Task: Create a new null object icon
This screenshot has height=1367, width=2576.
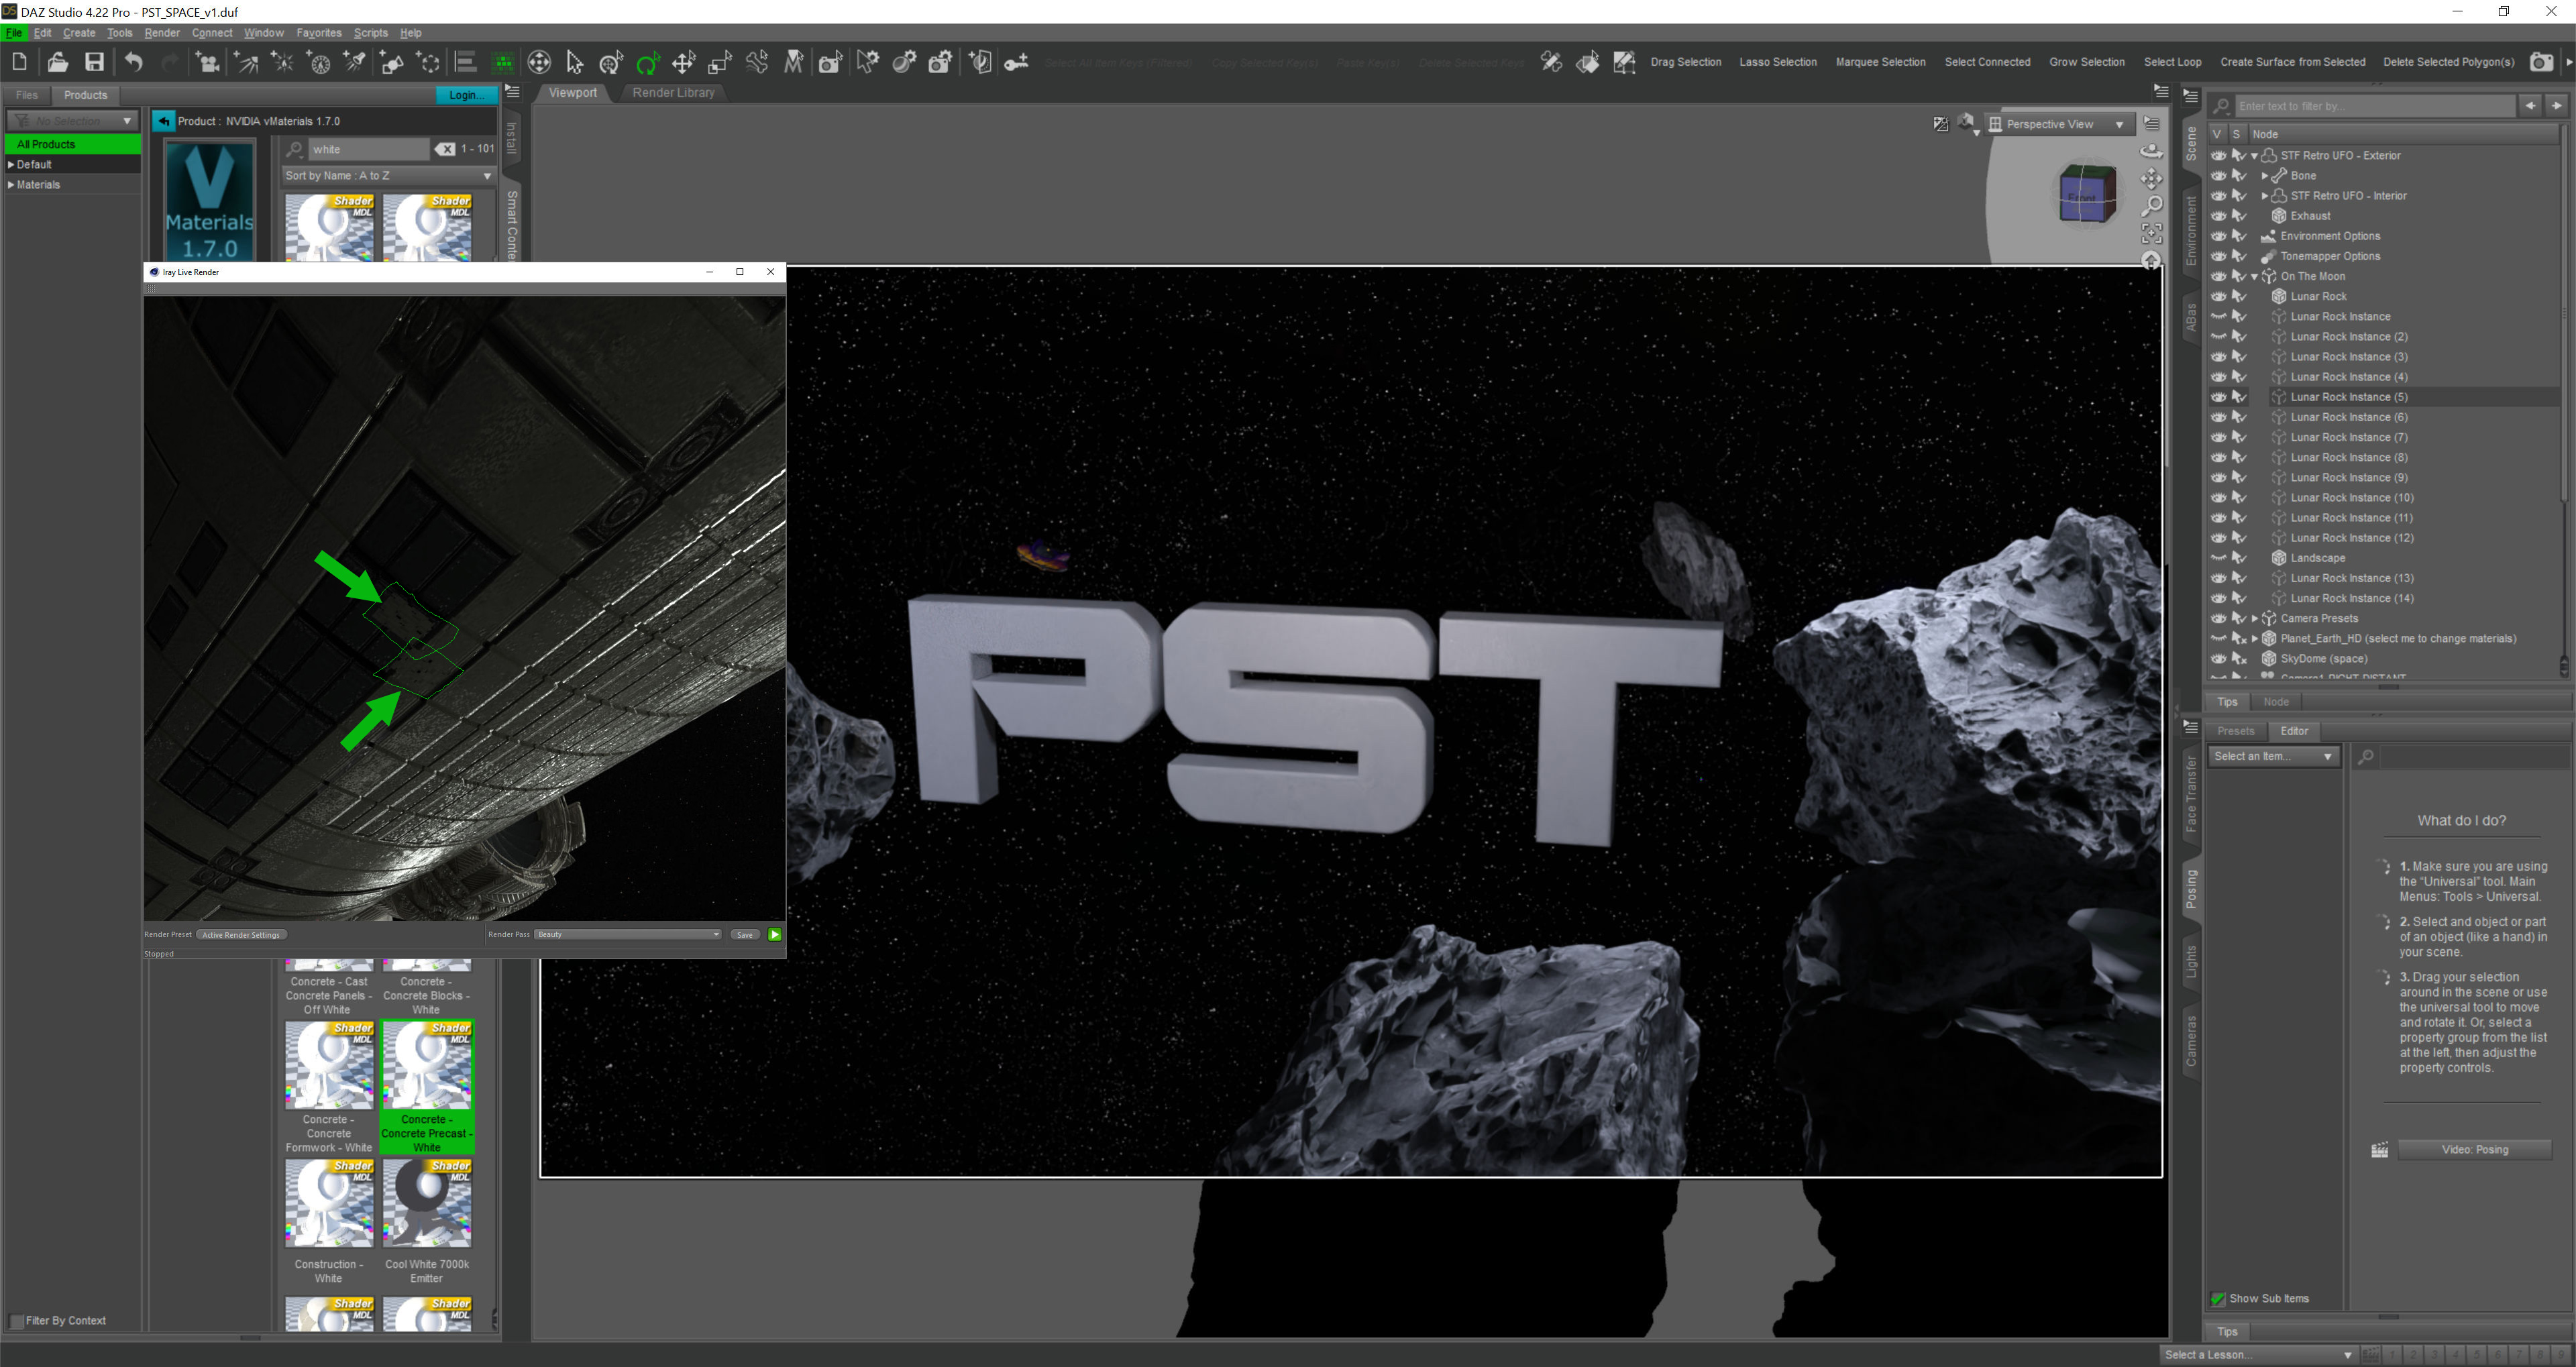Action: tap(429, 62)
